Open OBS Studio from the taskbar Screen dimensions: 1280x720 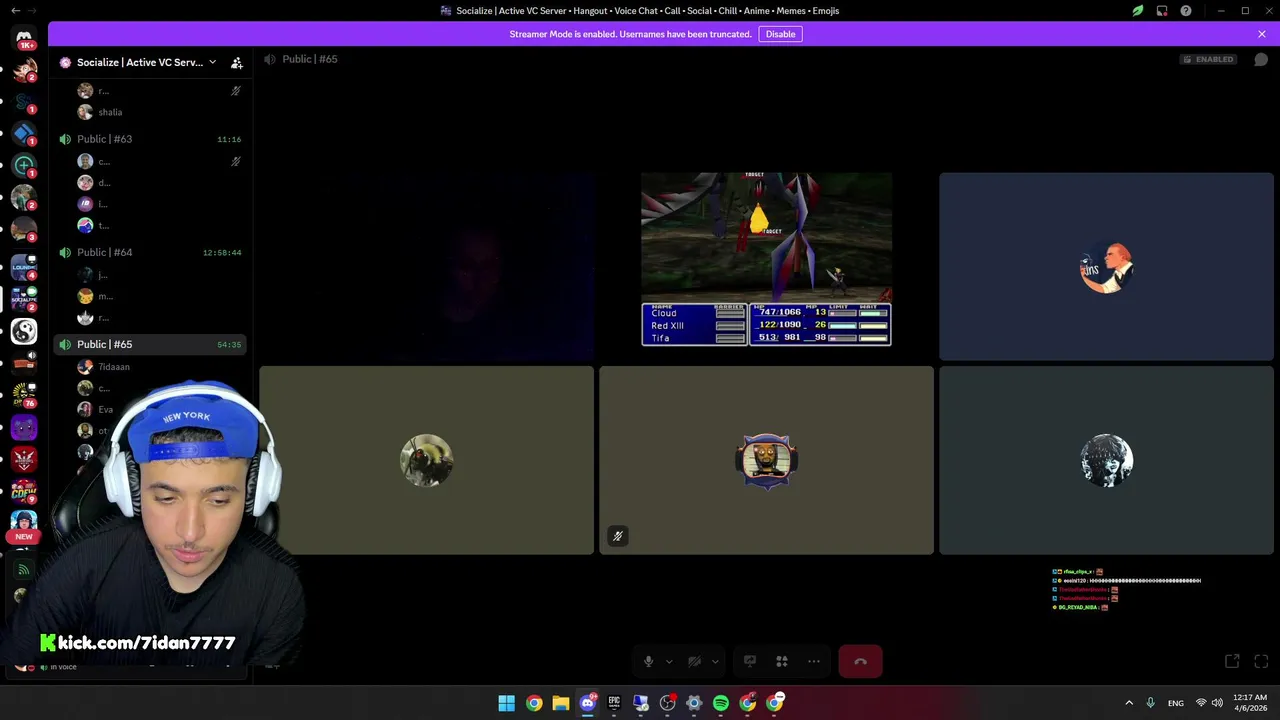coord(668,703)
